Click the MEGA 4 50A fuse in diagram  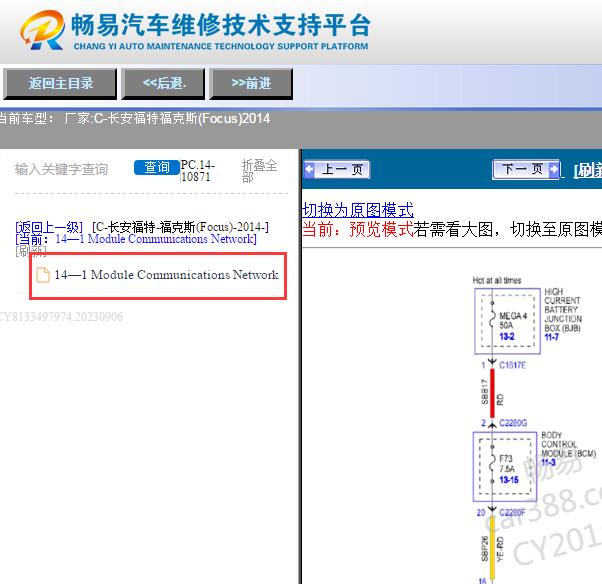[x=513, y=320]
